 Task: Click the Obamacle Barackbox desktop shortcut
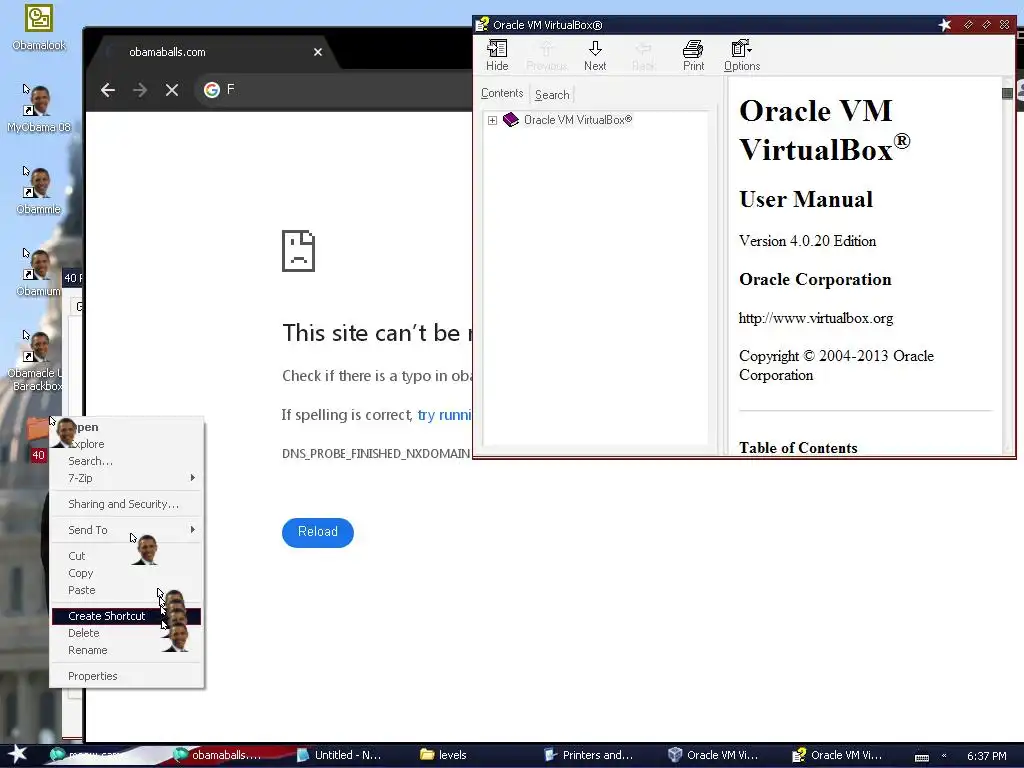tap(36, 361)
